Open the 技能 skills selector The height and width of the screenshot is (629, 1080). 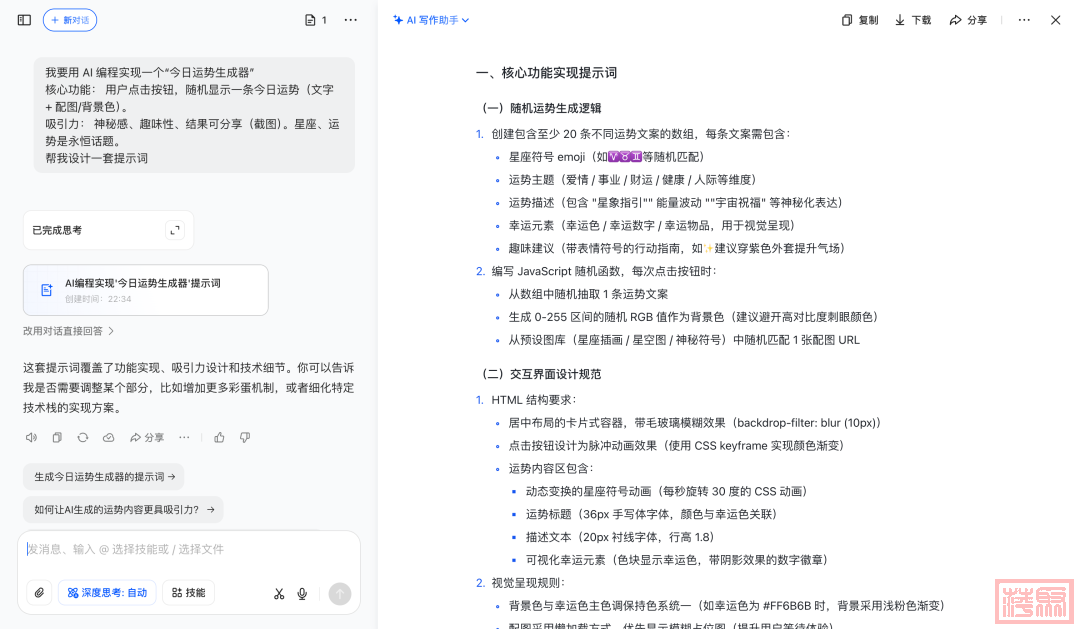point(188,593)
